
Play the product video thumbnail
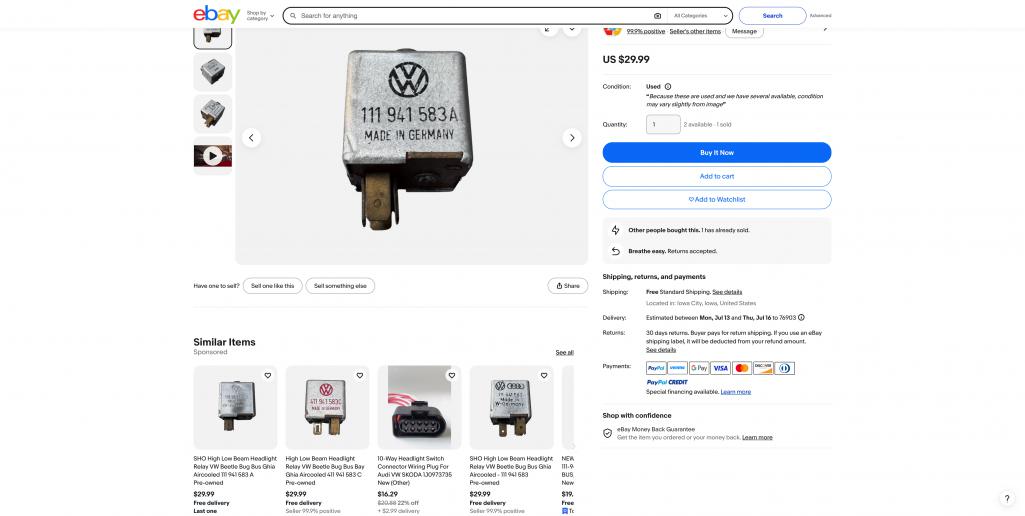click(x=212, y=156)
